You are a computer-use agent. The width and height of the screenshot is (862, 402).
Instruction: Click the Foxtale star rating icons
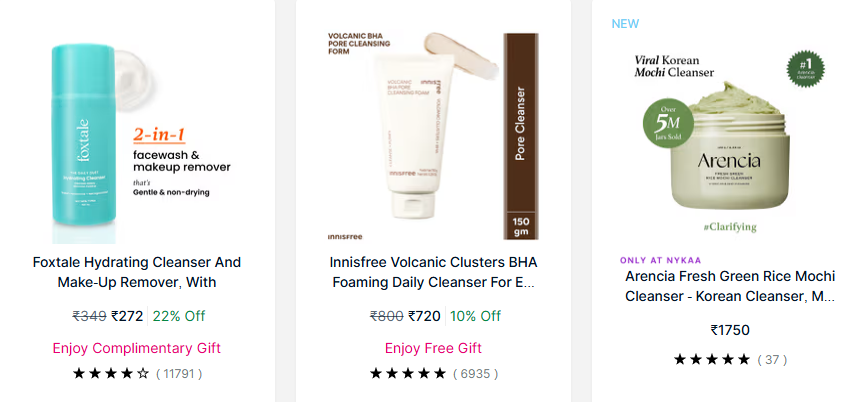pos(110,374)
